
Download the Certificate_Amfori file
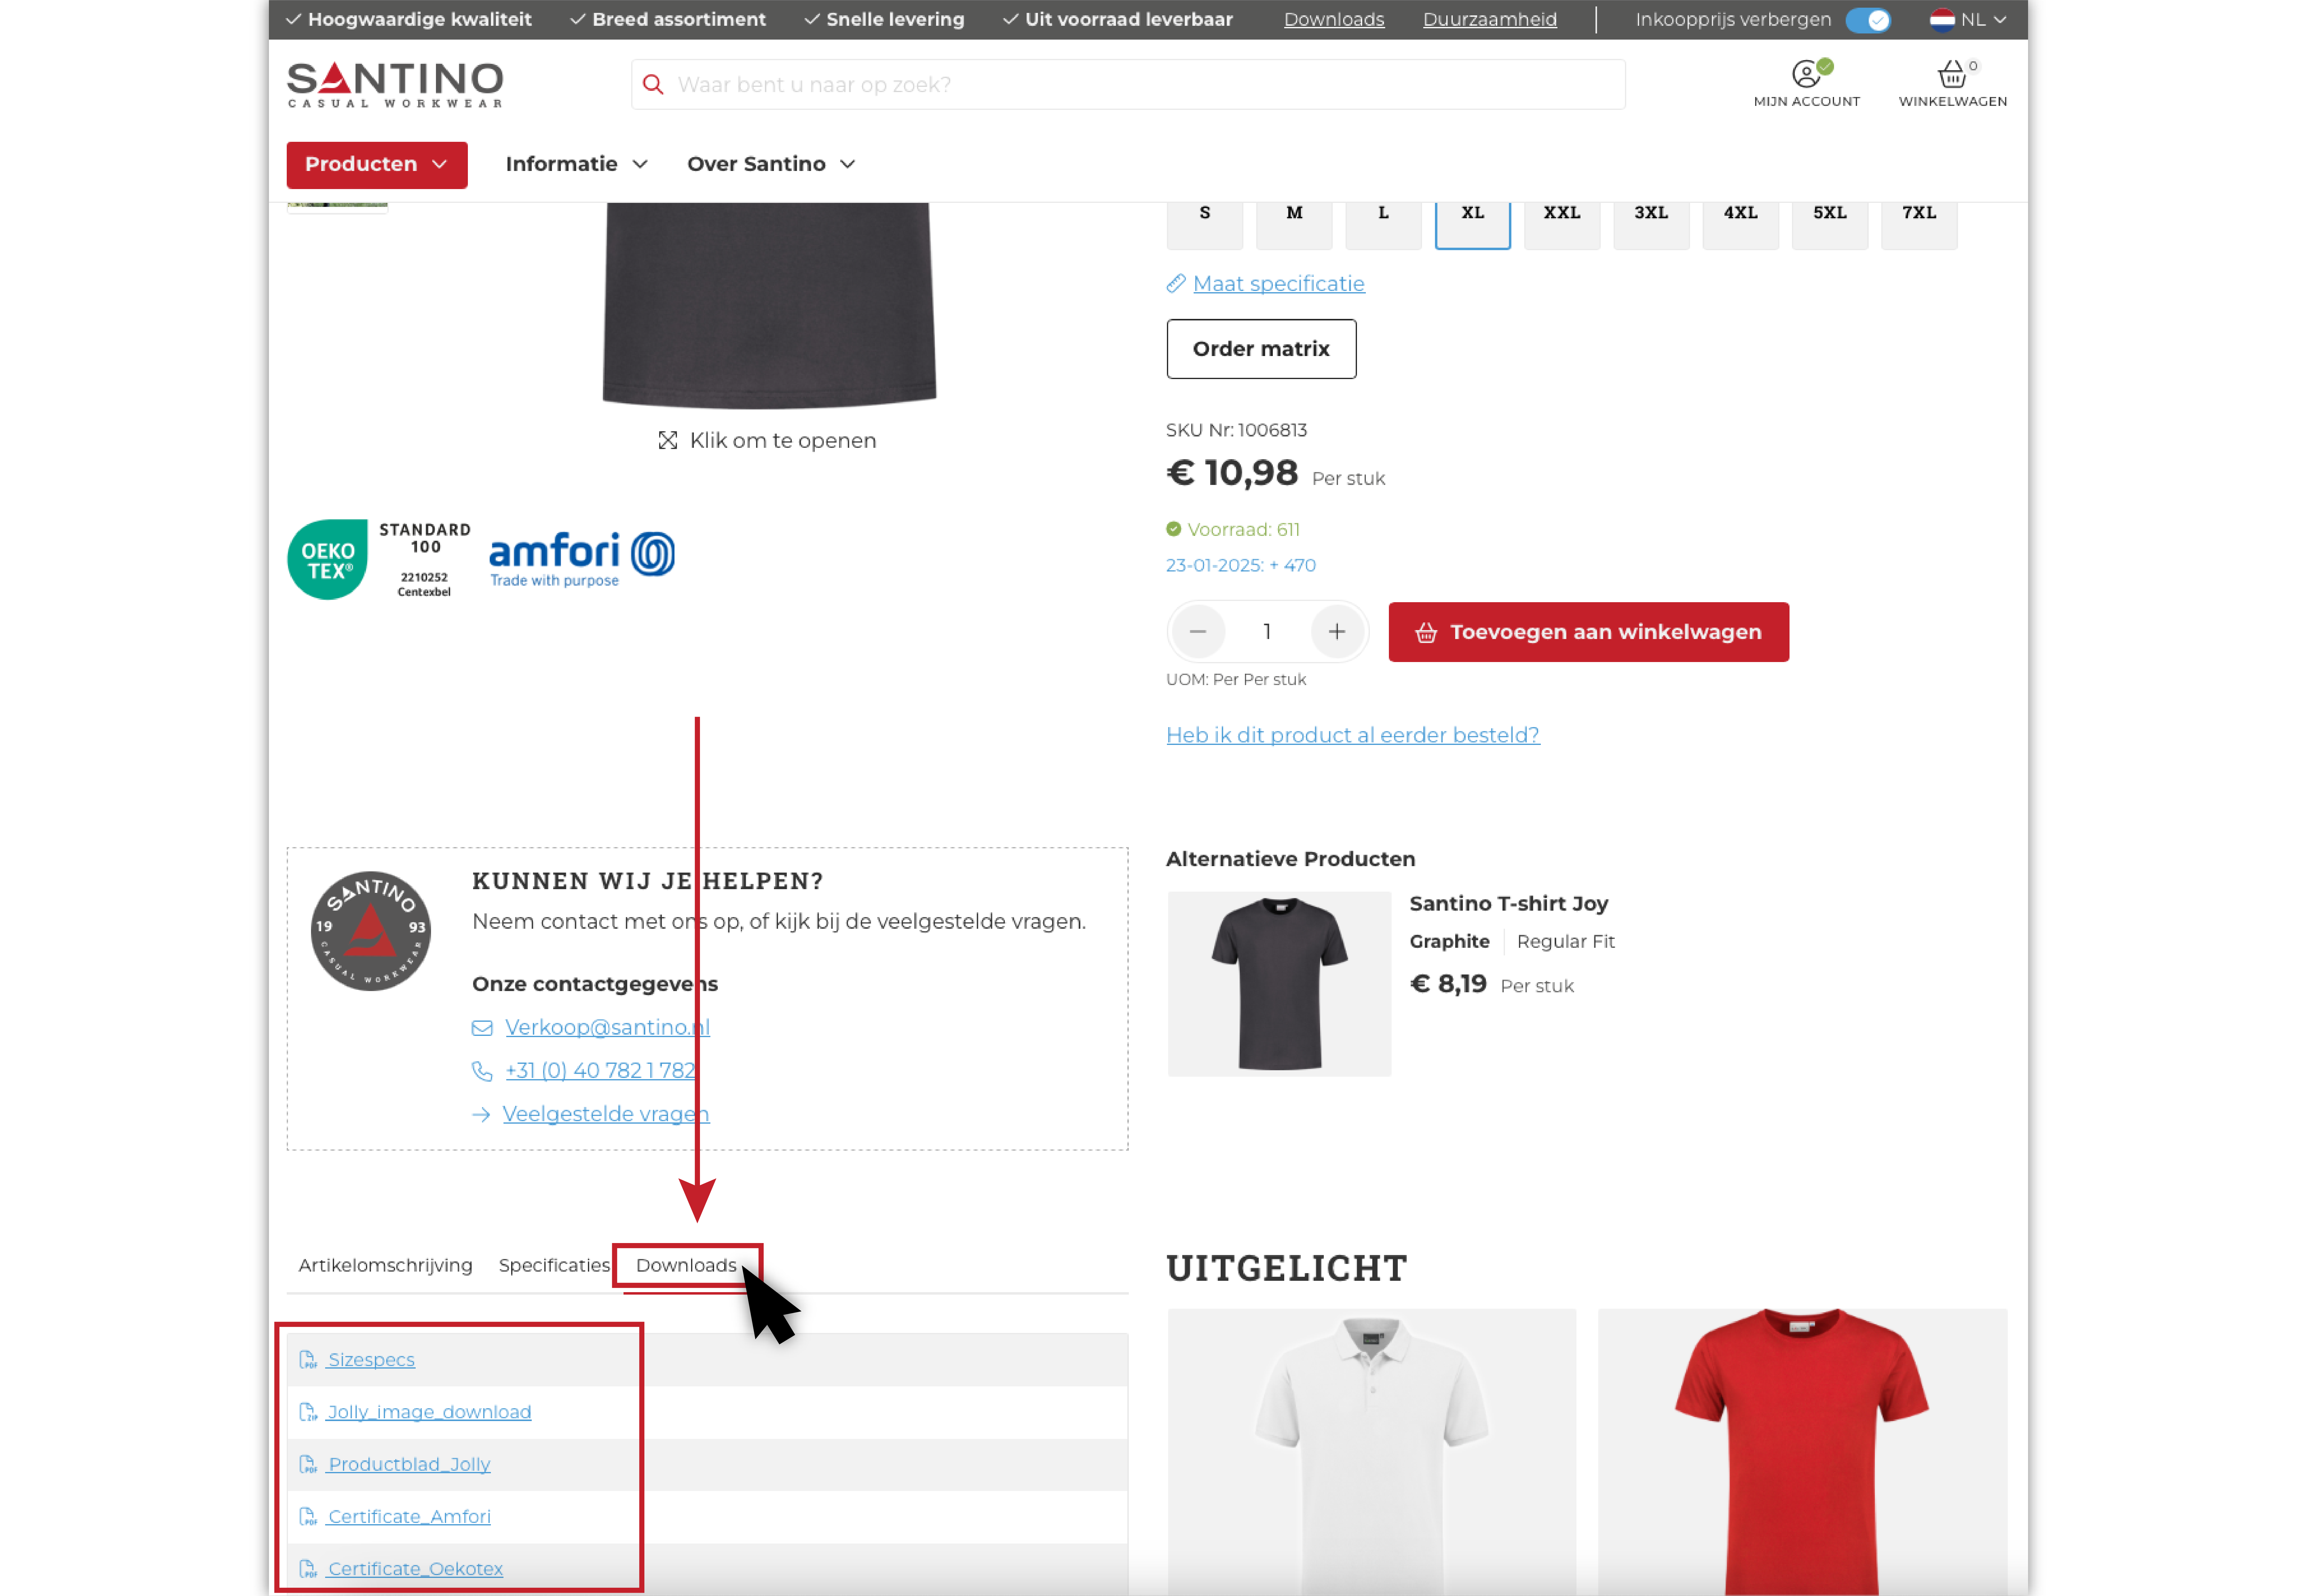(409, 1517)
